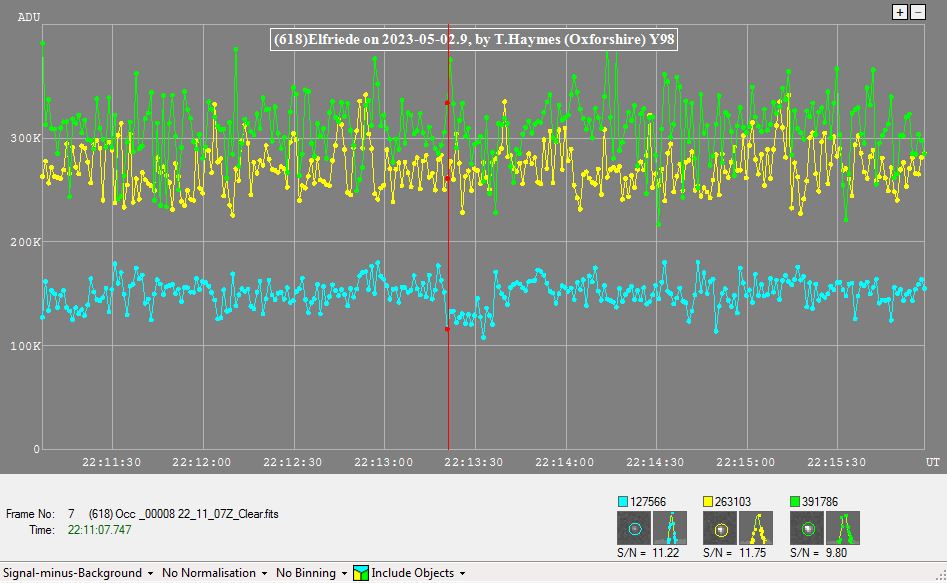Click the Include Objects colored icon
This screenshot has height=583, width=947.
(x=361, y=573)
